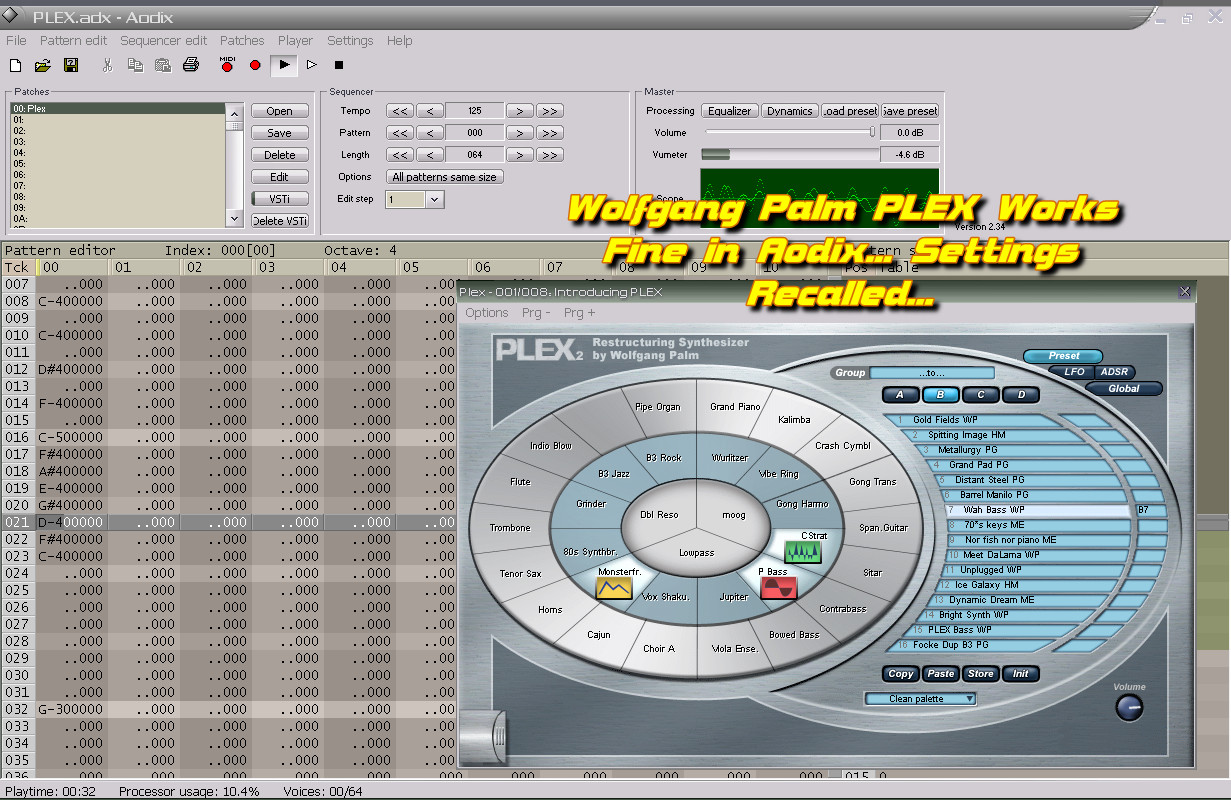The height and width of the screenshot is (800, 1231).
Task: Select the Monsterfr. oscillator waveform icon
Action: [614, 588]
